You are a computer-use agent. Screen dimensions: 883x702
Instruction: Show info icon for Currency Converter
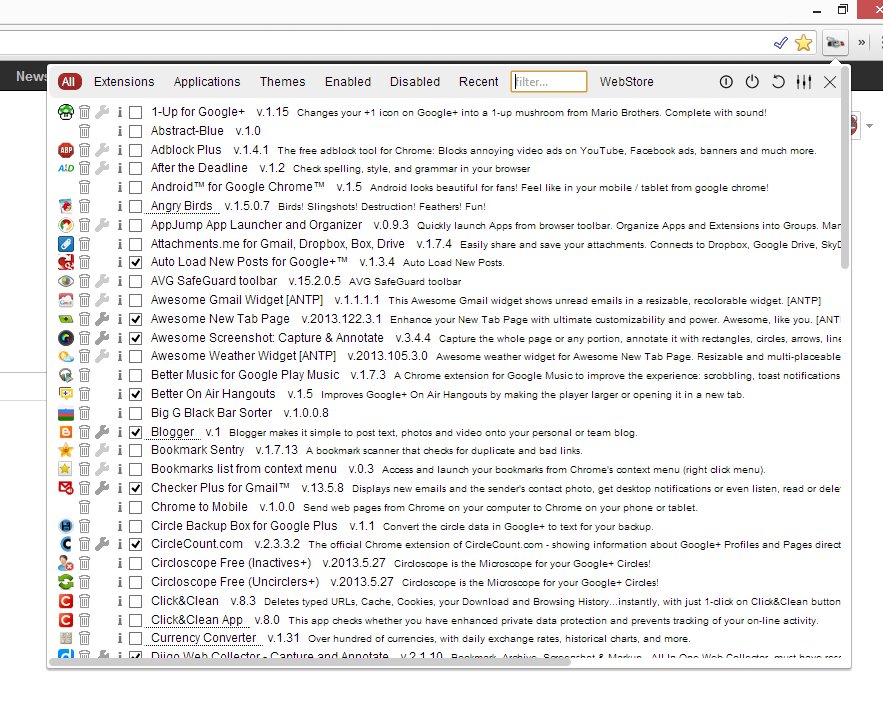[x=119, y=638]
